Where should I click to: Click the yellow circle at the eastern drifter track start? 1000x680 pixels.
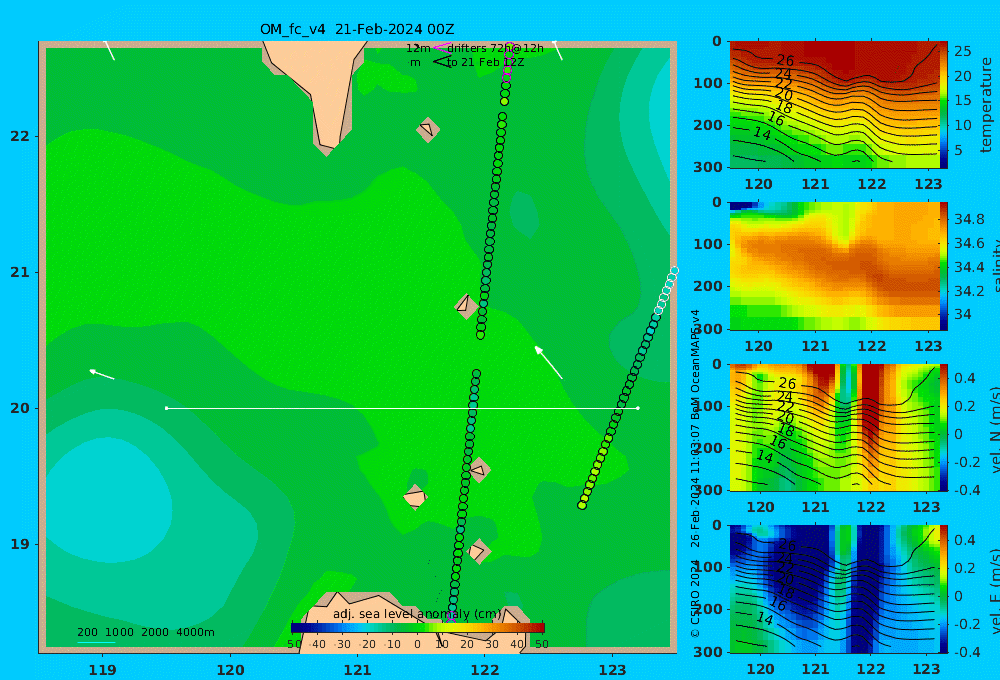tap(582, 505)
